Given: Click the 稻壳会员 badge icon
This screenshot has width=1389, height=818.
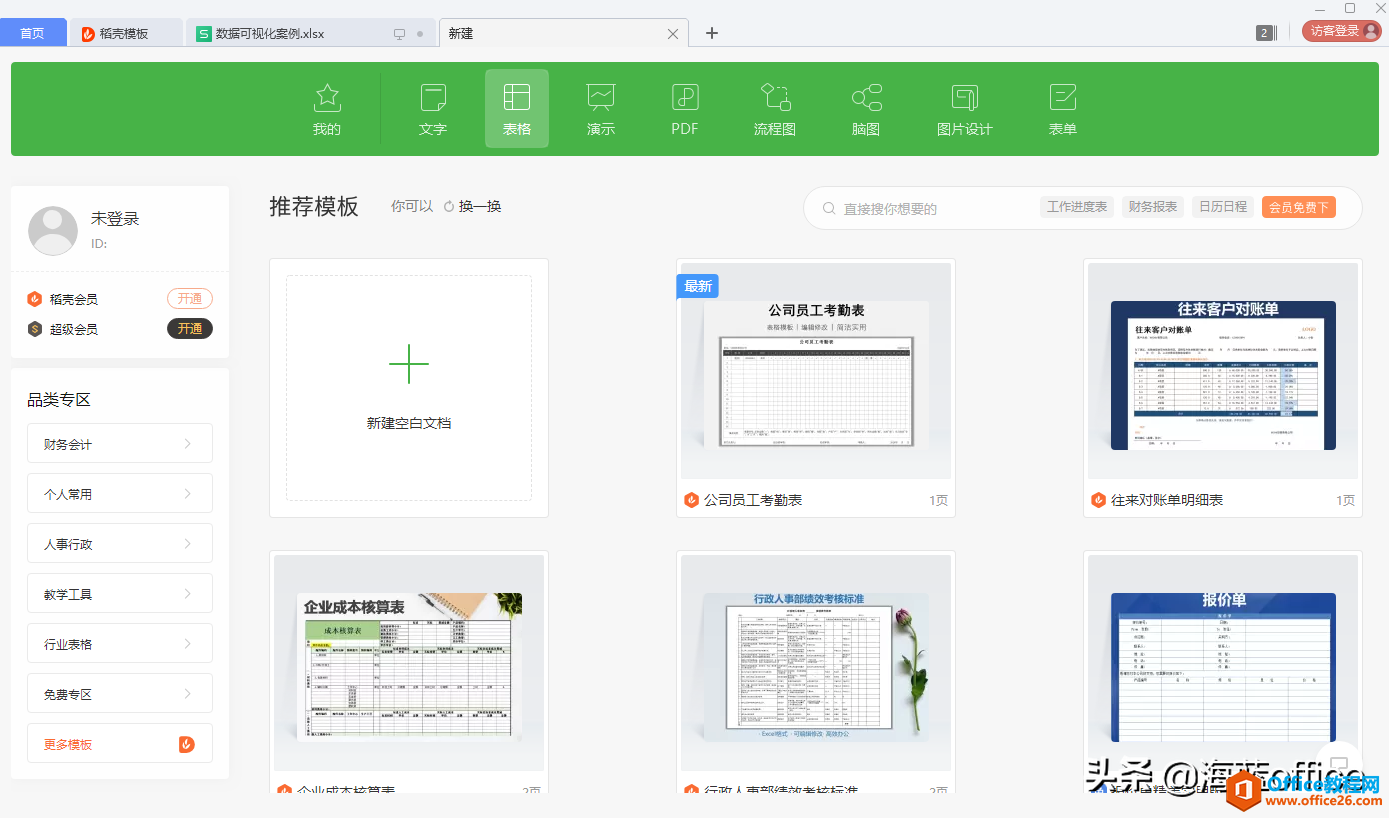Looking at the screenshot, I should pos(35,299).
